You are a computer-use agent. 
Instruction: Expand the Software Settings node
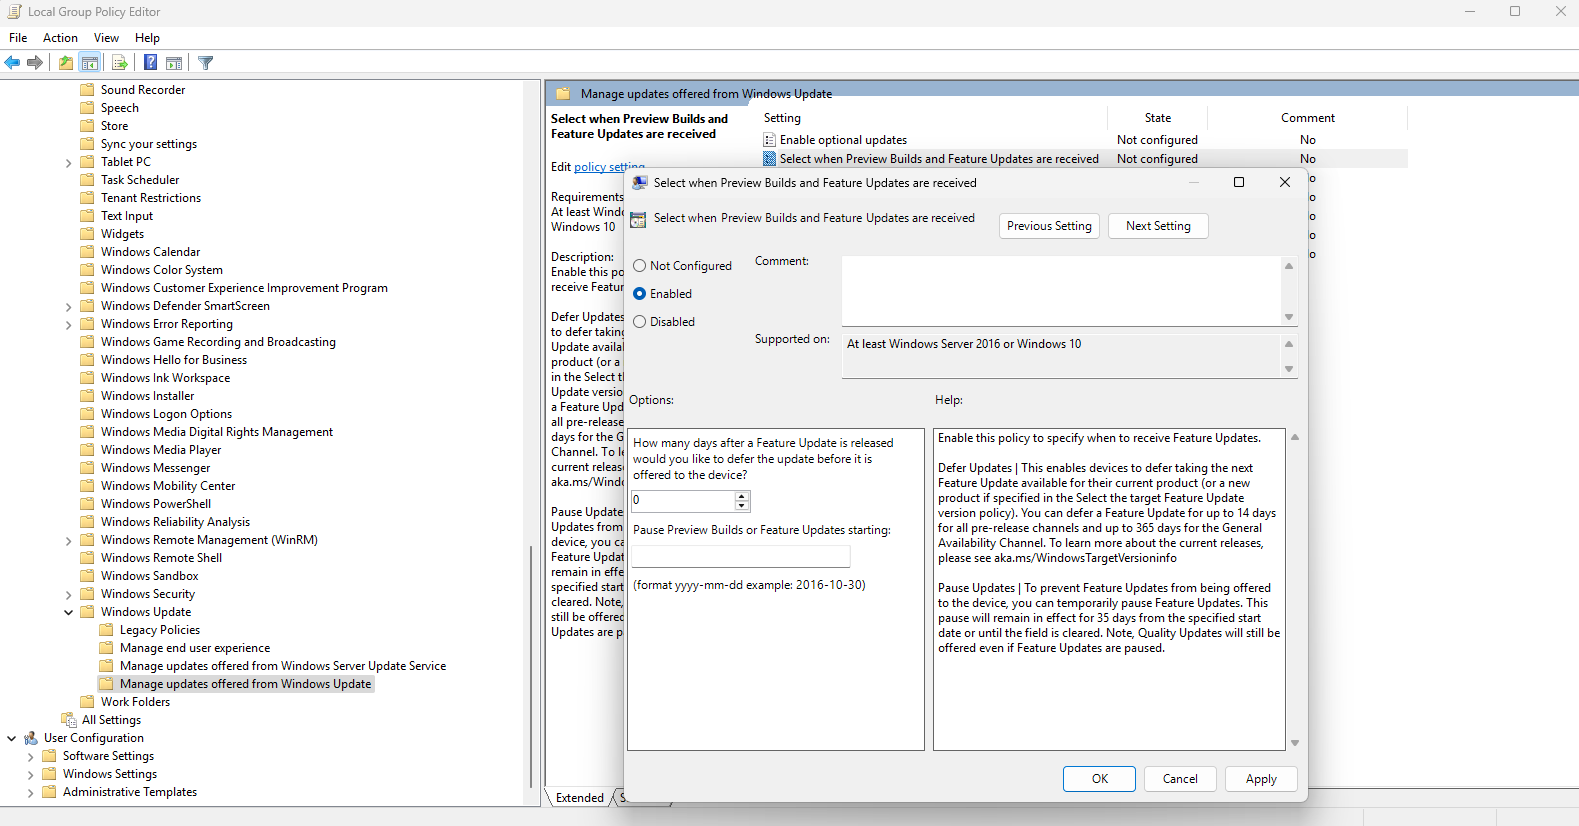point(31,757)
